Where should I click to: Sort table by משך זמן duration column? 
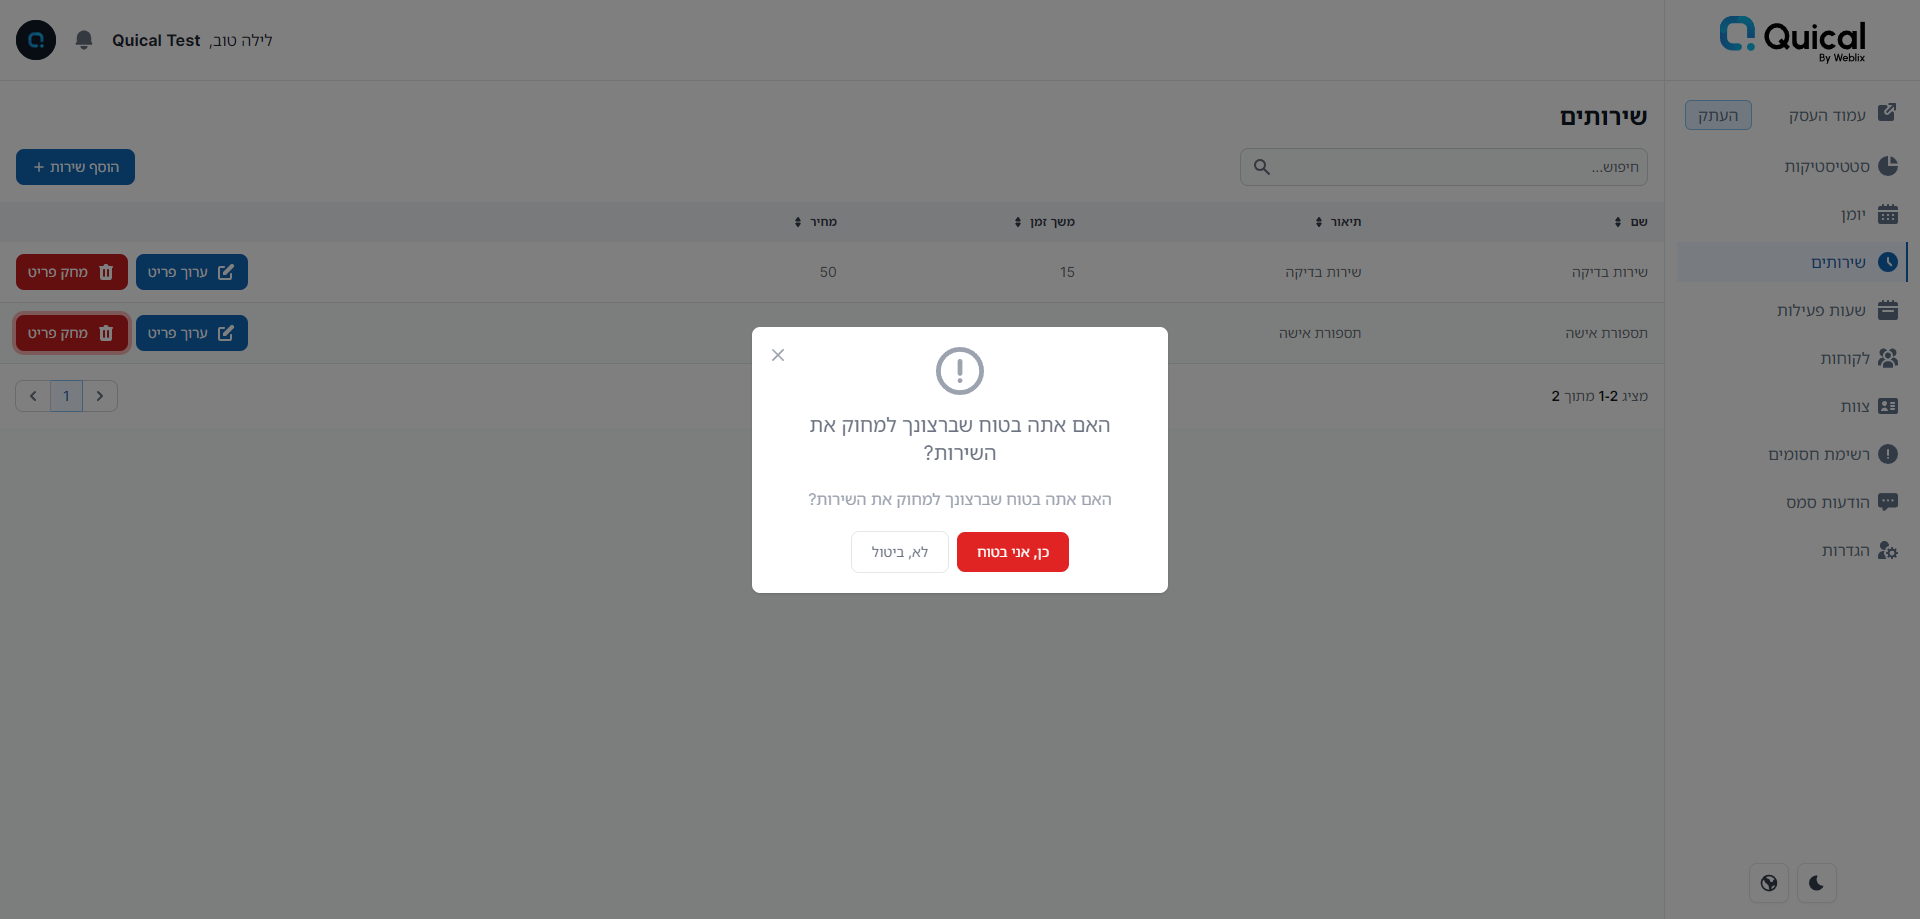(x=1044, y=222)
